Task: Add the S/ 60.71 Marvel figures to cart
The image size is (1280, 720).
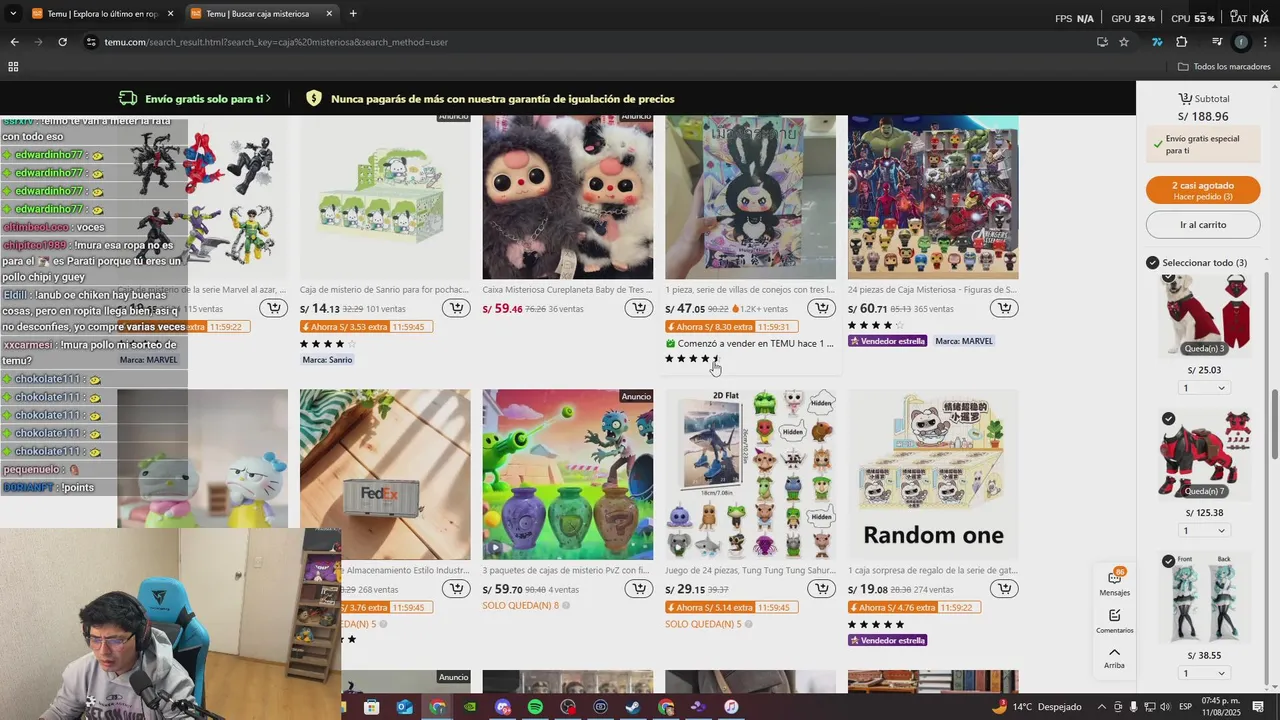Action: 1004,308
